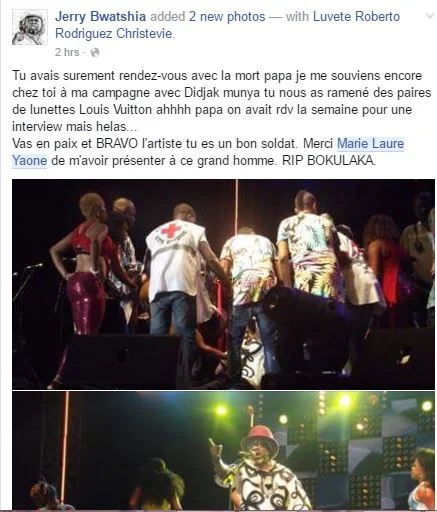This screenshot has height=512, width=437.
Task: Click the stage monitor speaker in first photo
Action: (124, 360)
